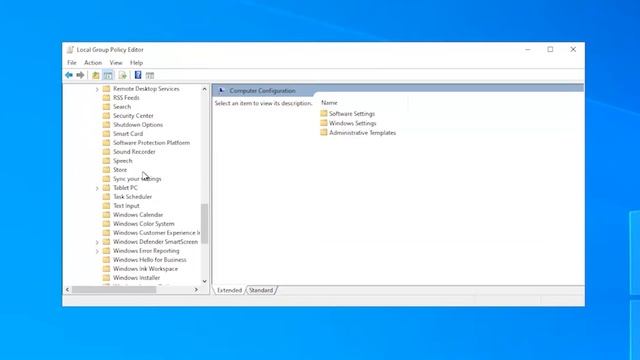This screenshot has width=640, height=360.
Task: Select Tablet PC tree item
Action: click(x=125, y=188)
